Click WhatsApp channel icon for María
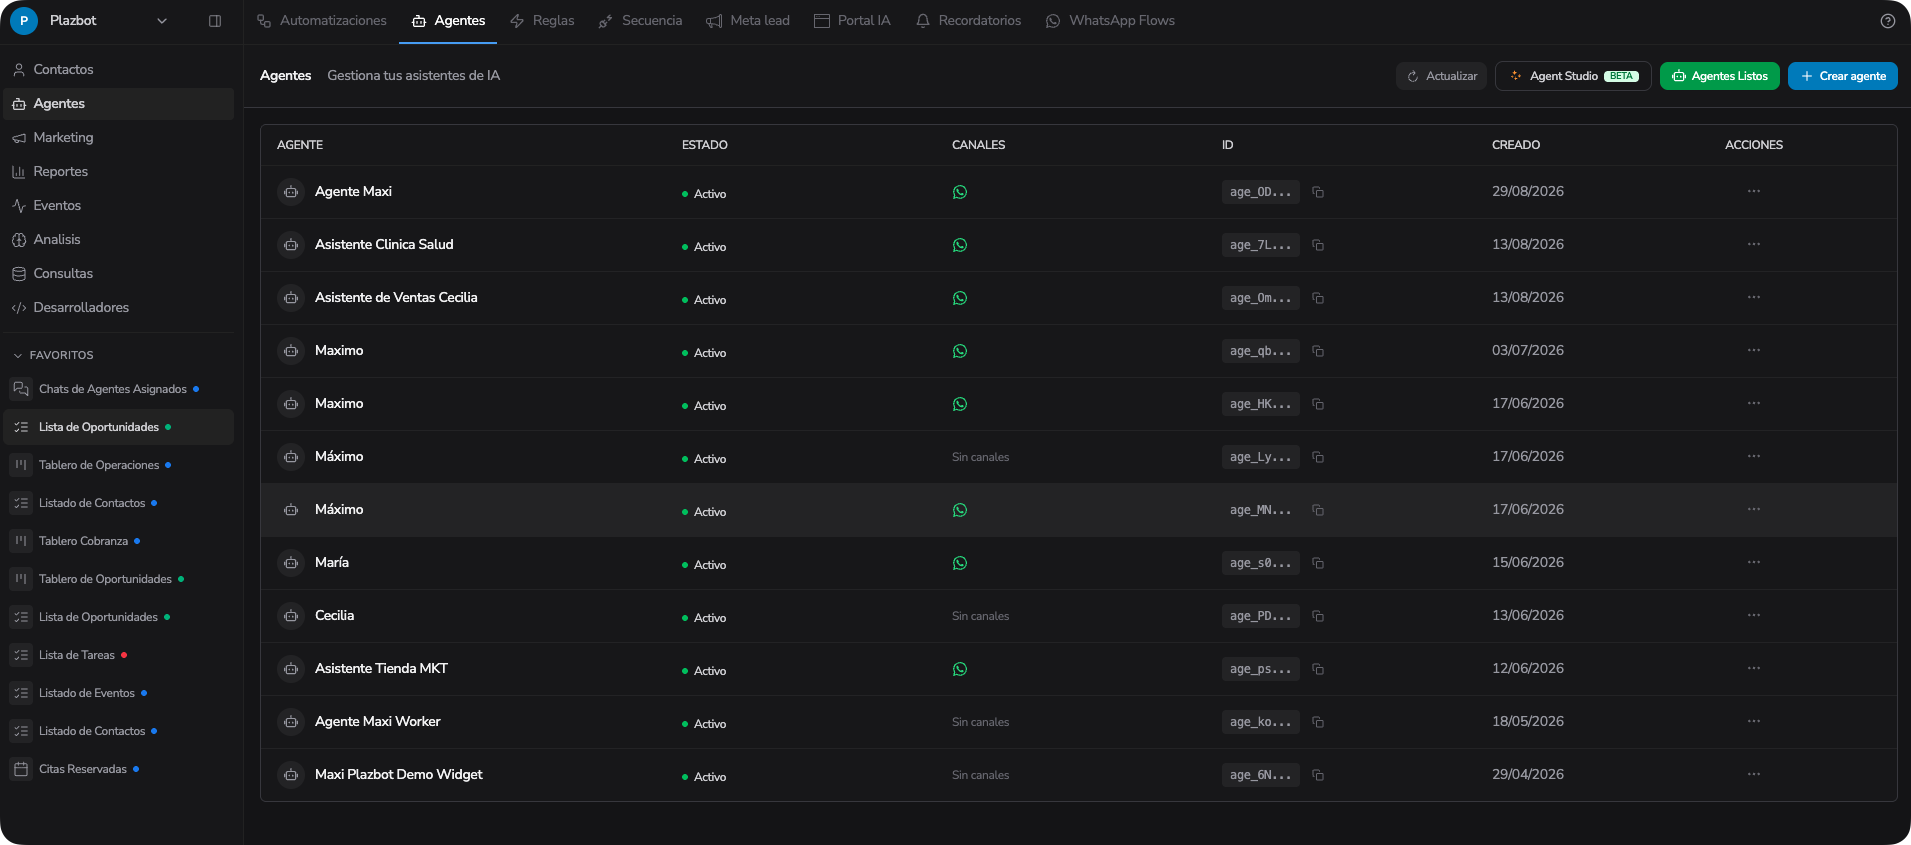 (x=960, y=563)
